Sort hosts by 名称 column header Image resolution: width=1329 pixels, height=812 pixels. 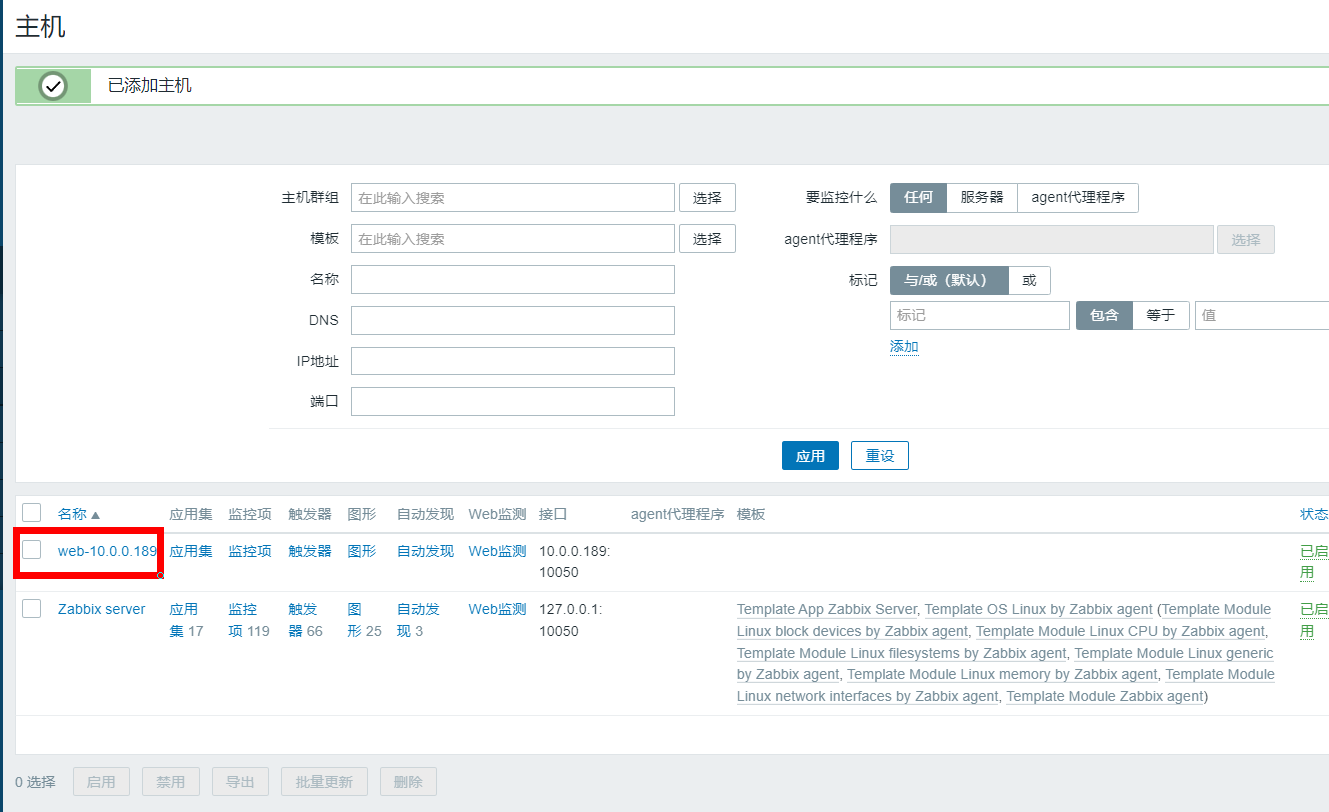pos(79,514)
